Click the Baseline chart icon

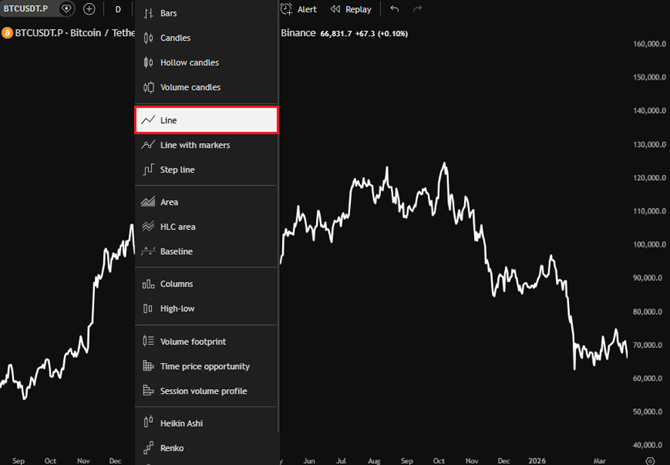point(148,252)
